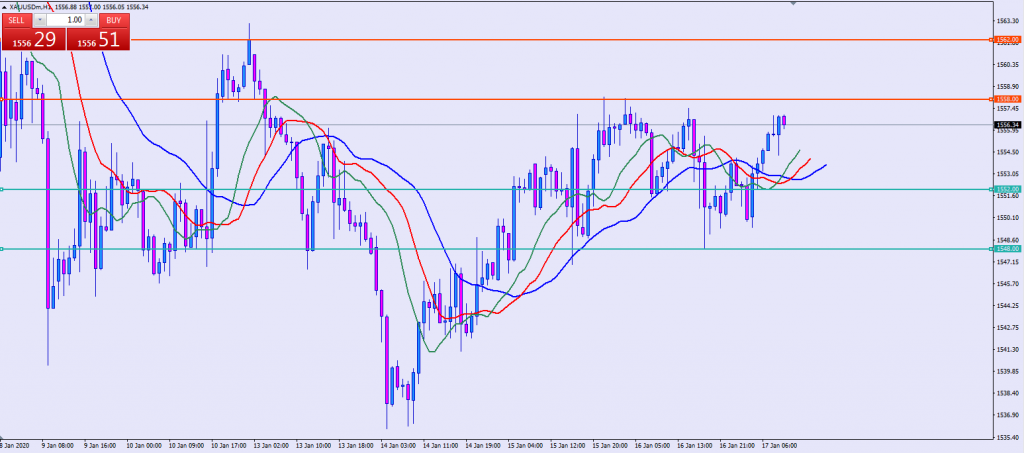The image size is (1024, 453).
Task: Click the BUY button in one-click panel
Action: click(114, 19)
